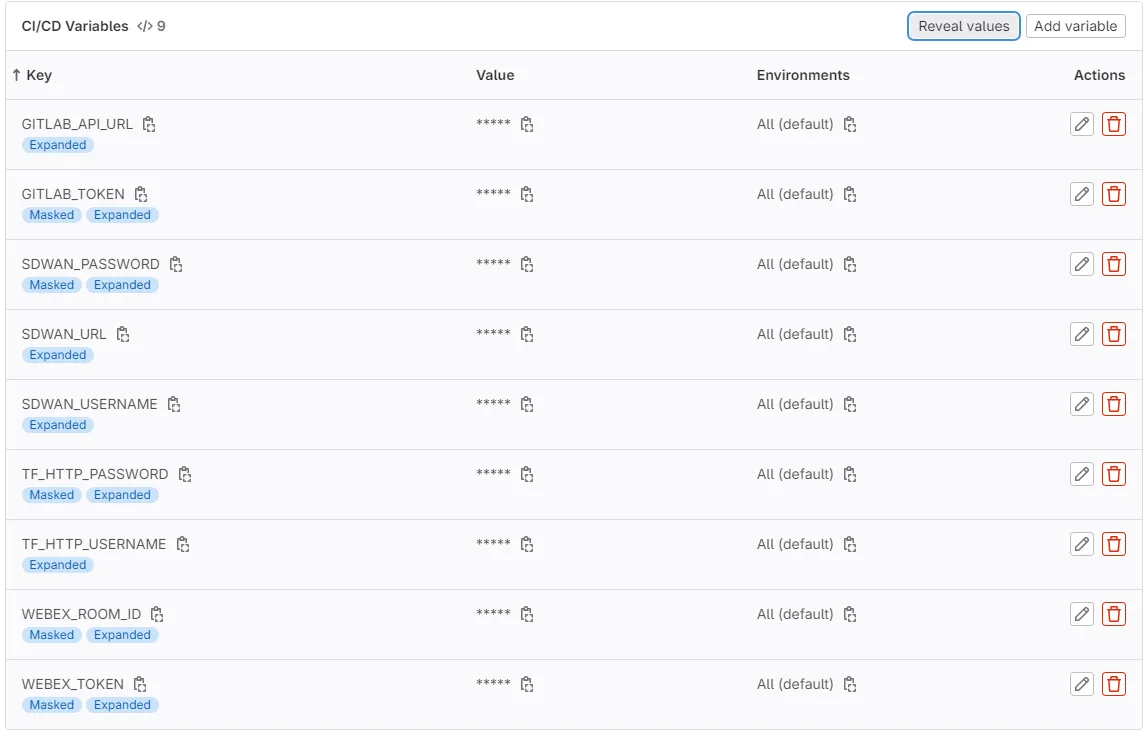Delete the SDWAN_URL variable

[1113, 334]
